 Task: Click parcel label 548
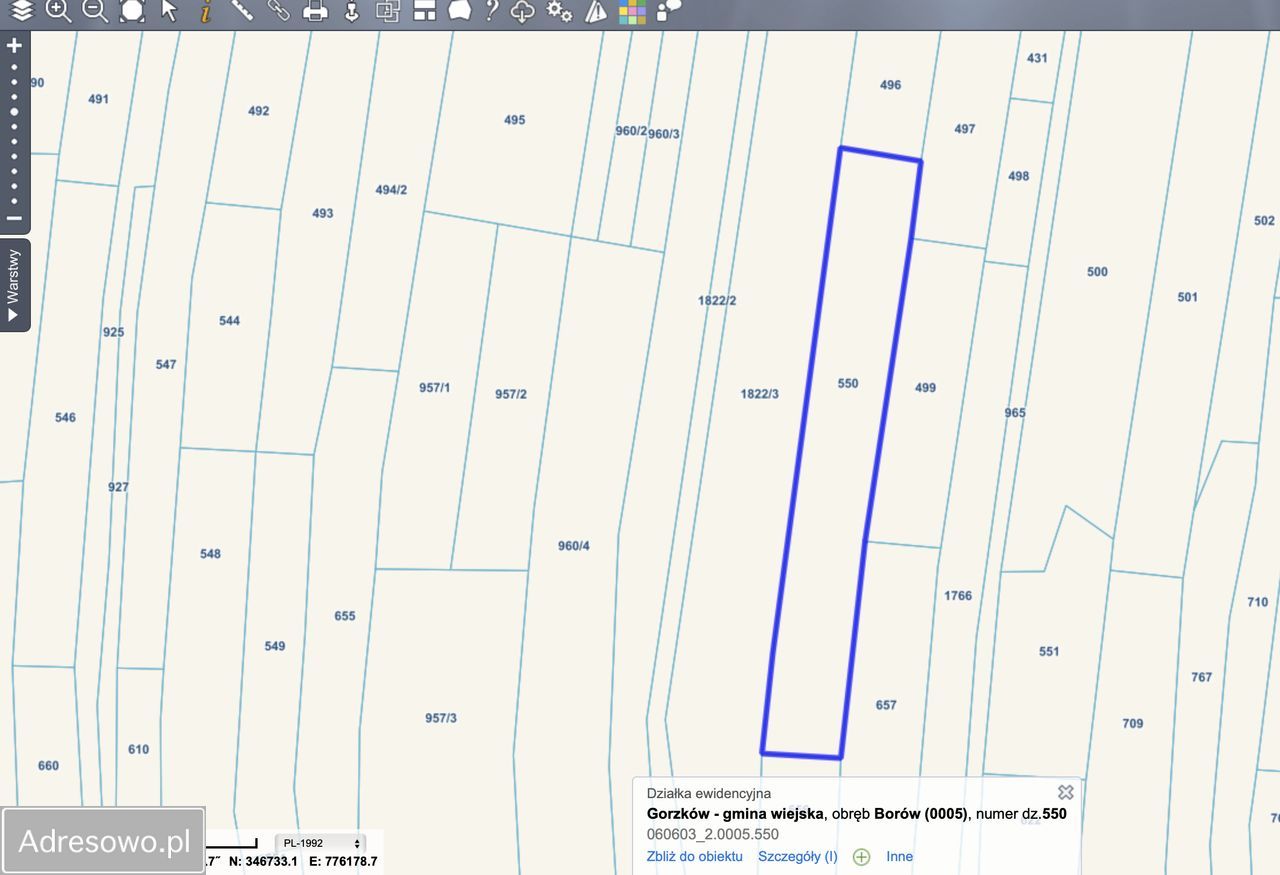(x=210, y=554)
